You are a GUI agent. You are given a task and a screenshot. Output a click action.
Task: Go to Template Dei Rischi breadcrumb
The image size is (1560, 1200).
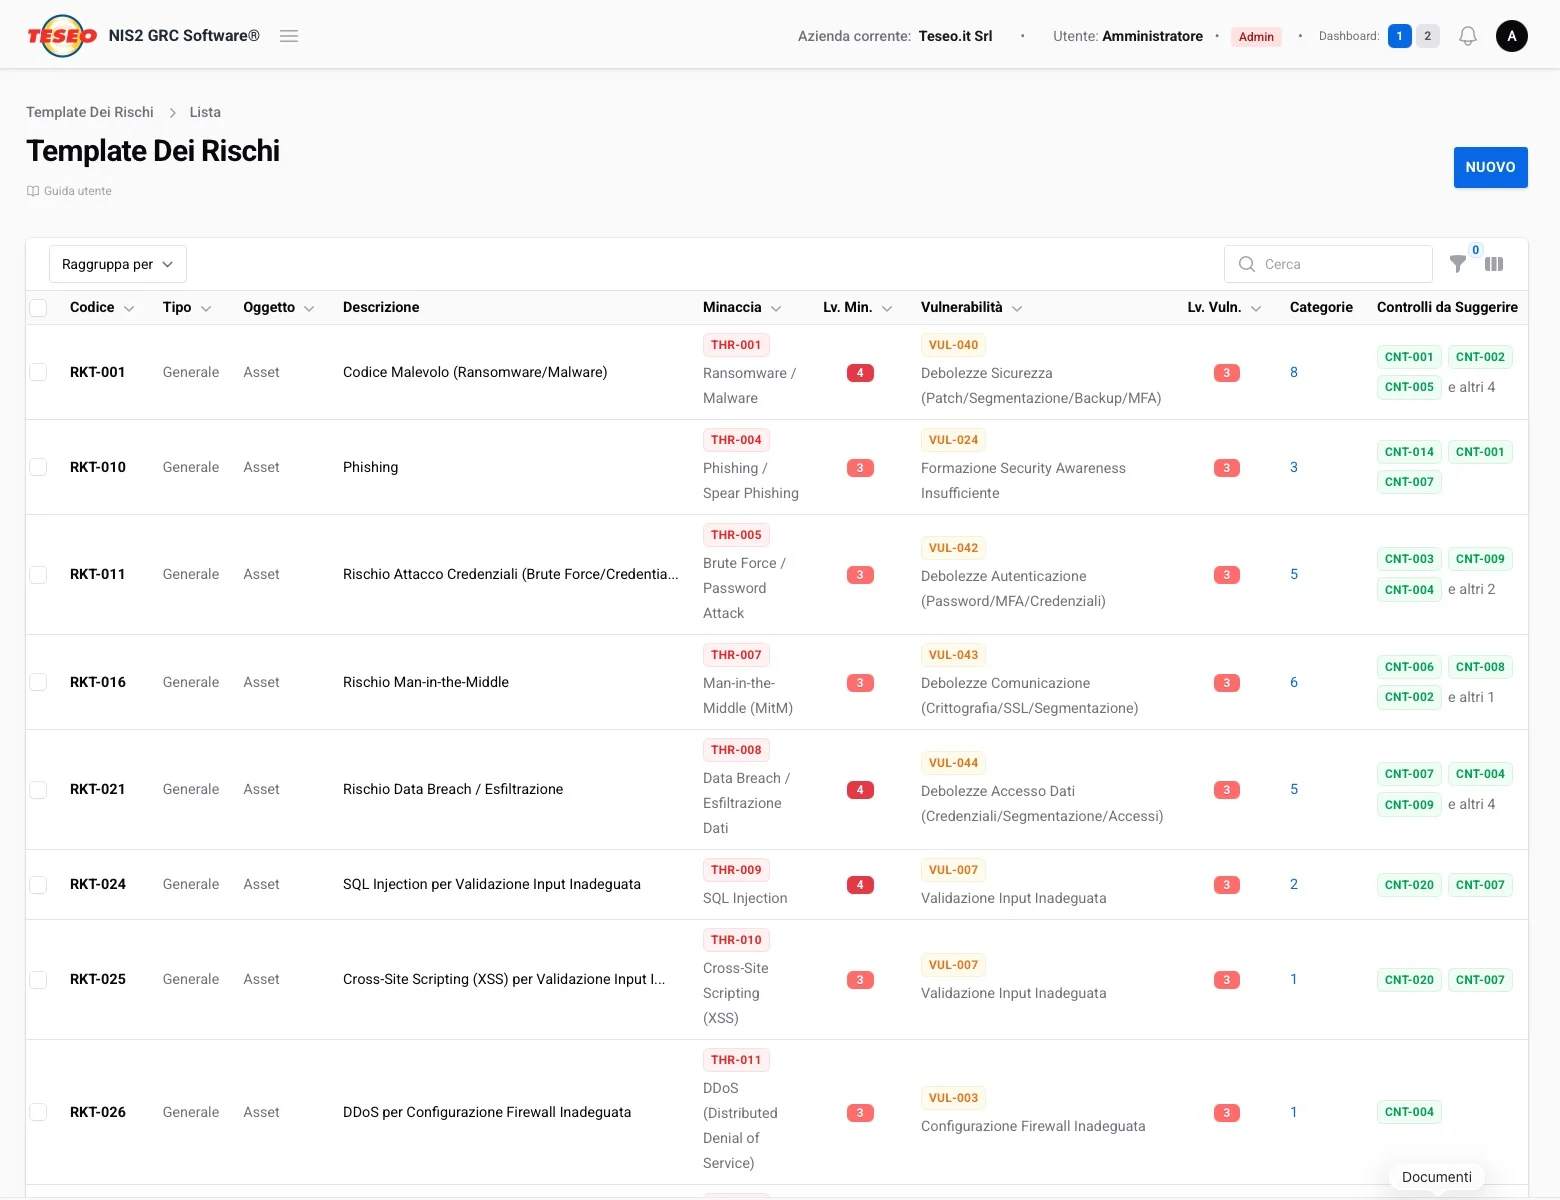(90, 112)
